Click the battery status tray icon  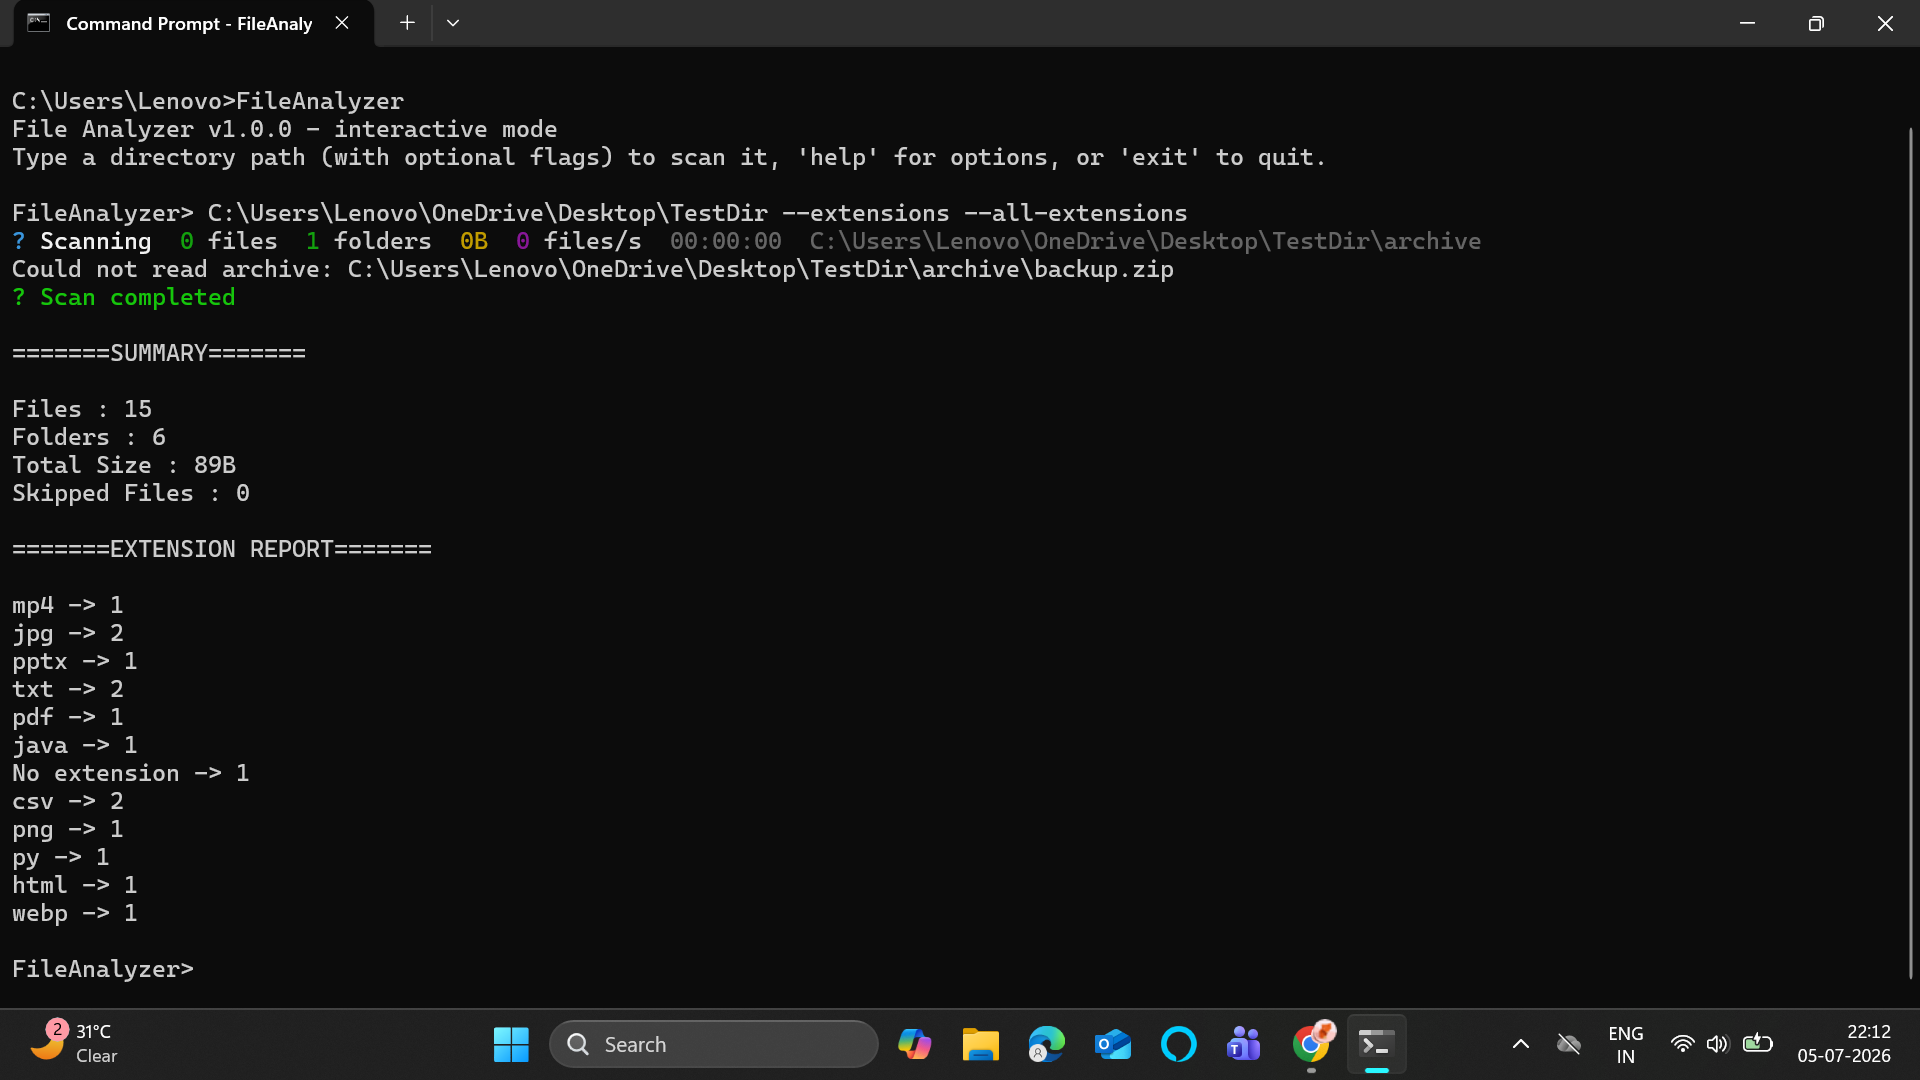(1757, 1044)
